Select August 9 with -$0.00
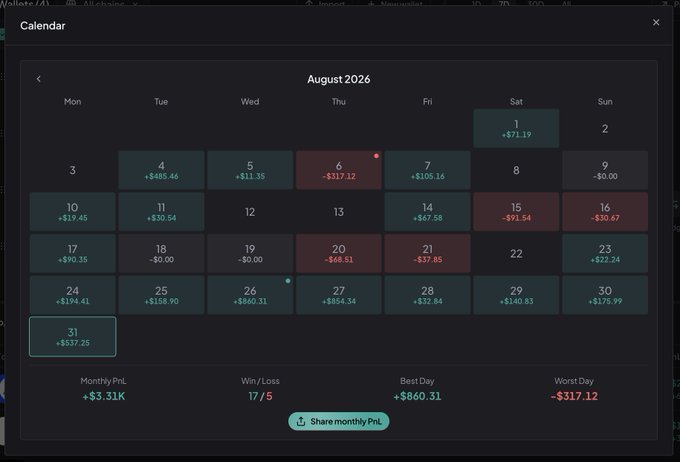This screenshot has width=680, height=462. pyautogui.click(x=605, y=170)
